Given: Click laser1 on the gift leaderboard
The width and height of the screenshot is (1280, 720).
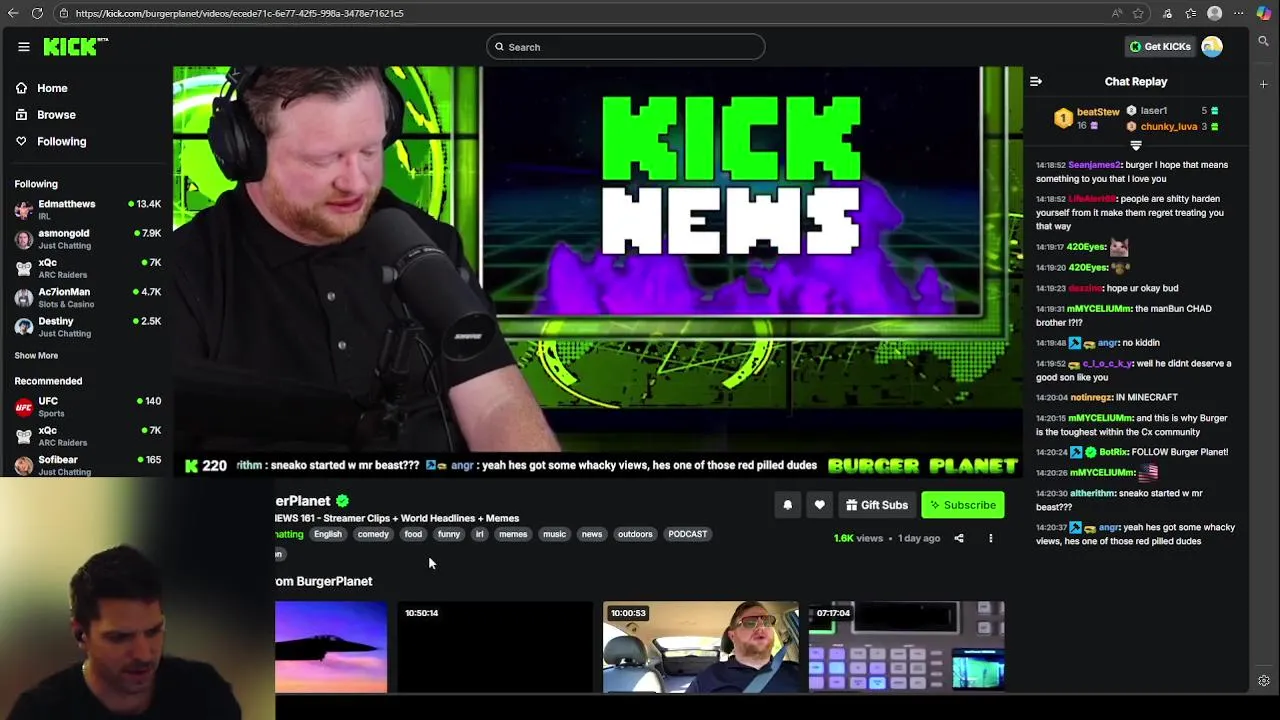Looking at the screenshot, I should coord(1154,111).
